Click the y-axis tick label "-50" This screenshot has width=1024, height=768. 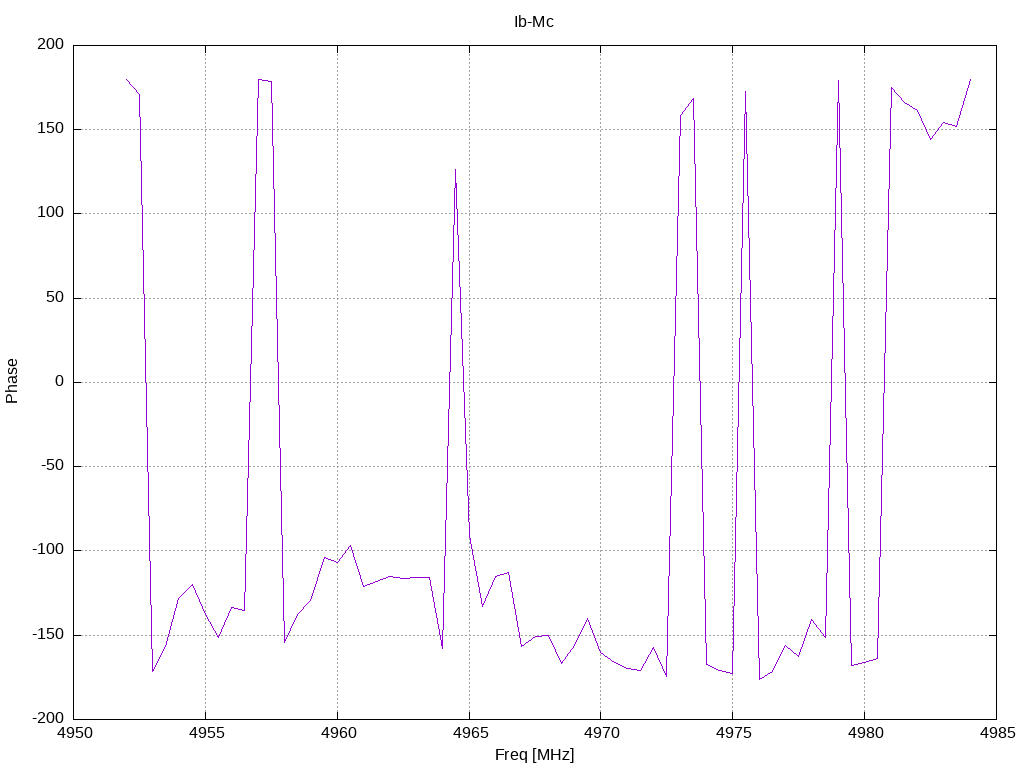click(52, 466)
